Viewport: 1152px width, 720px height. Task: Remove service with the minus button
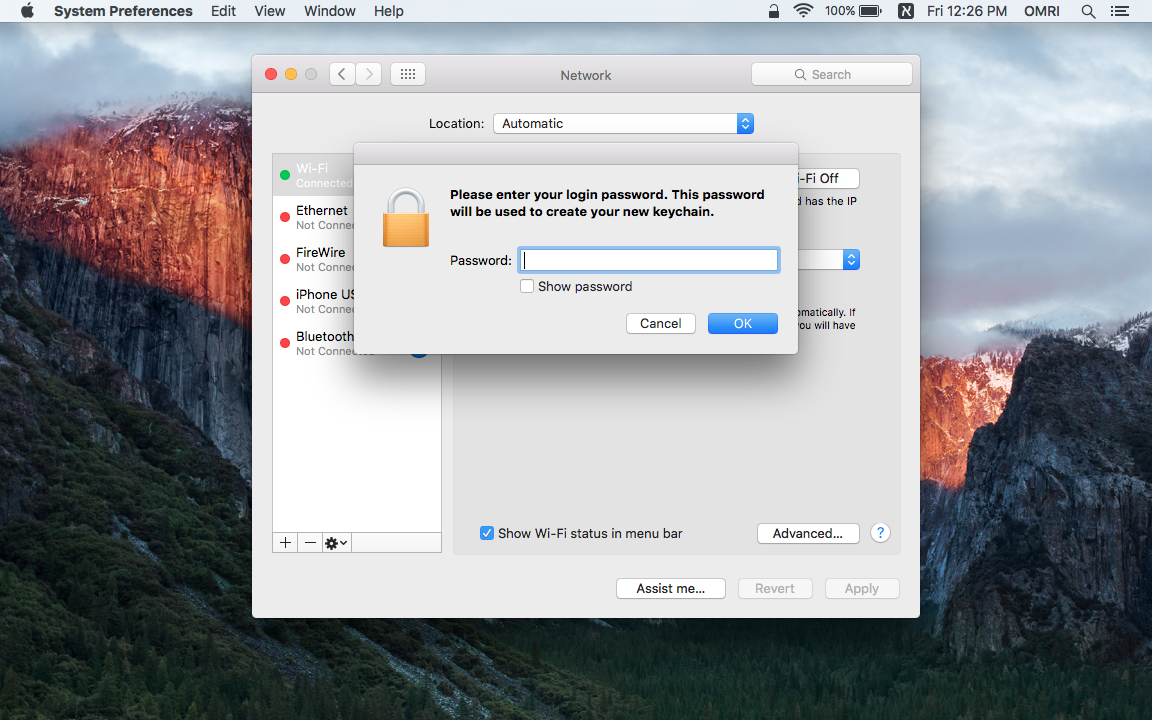pos(310,543)
